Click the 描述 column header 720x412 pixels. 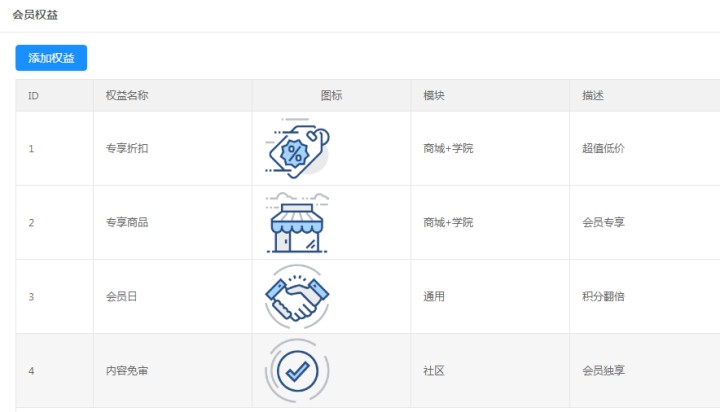(x=593, y=96)
